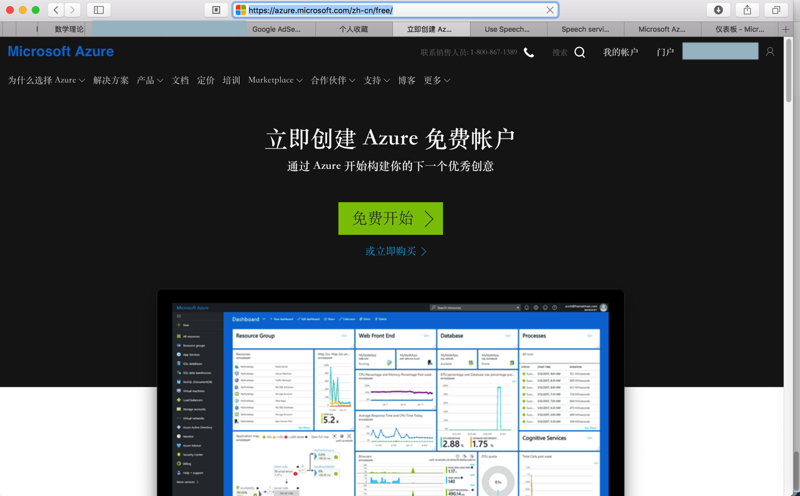
Task: Open the 定价 link
Action: (x=206, y=80)
